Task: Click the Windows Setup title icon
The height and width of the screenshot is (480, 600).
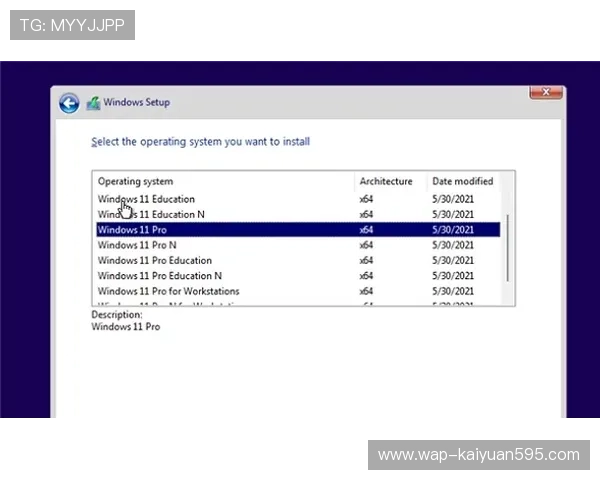Action: (93, 103)
